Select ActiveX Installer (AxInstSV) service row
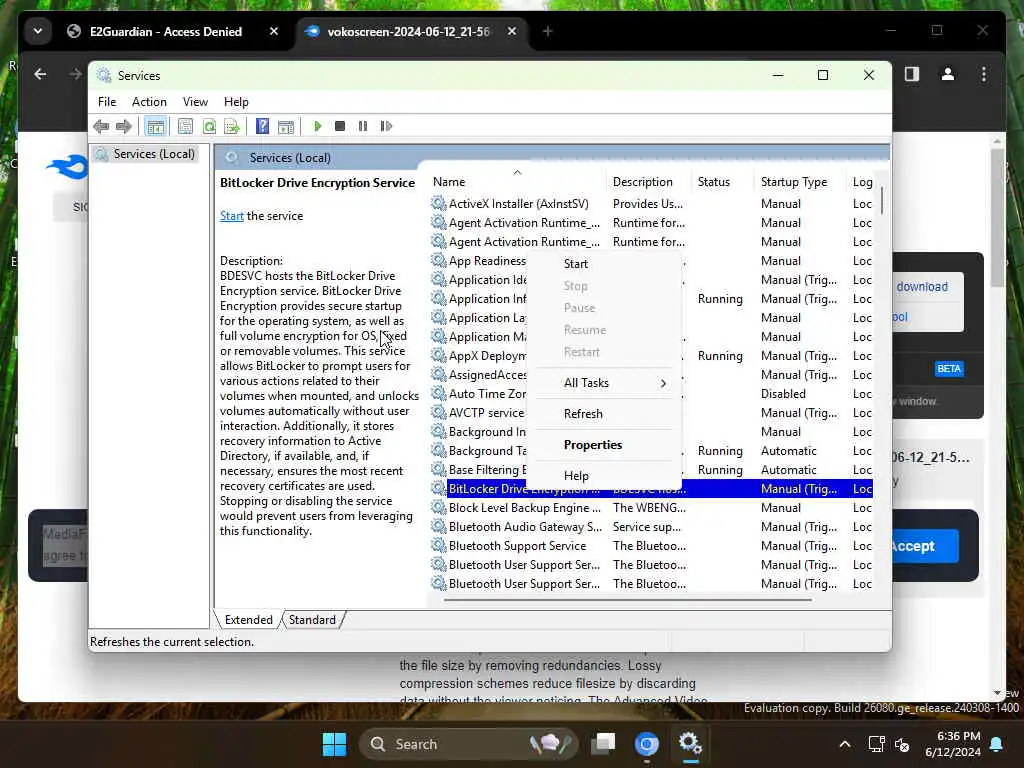 click(652, 204)
